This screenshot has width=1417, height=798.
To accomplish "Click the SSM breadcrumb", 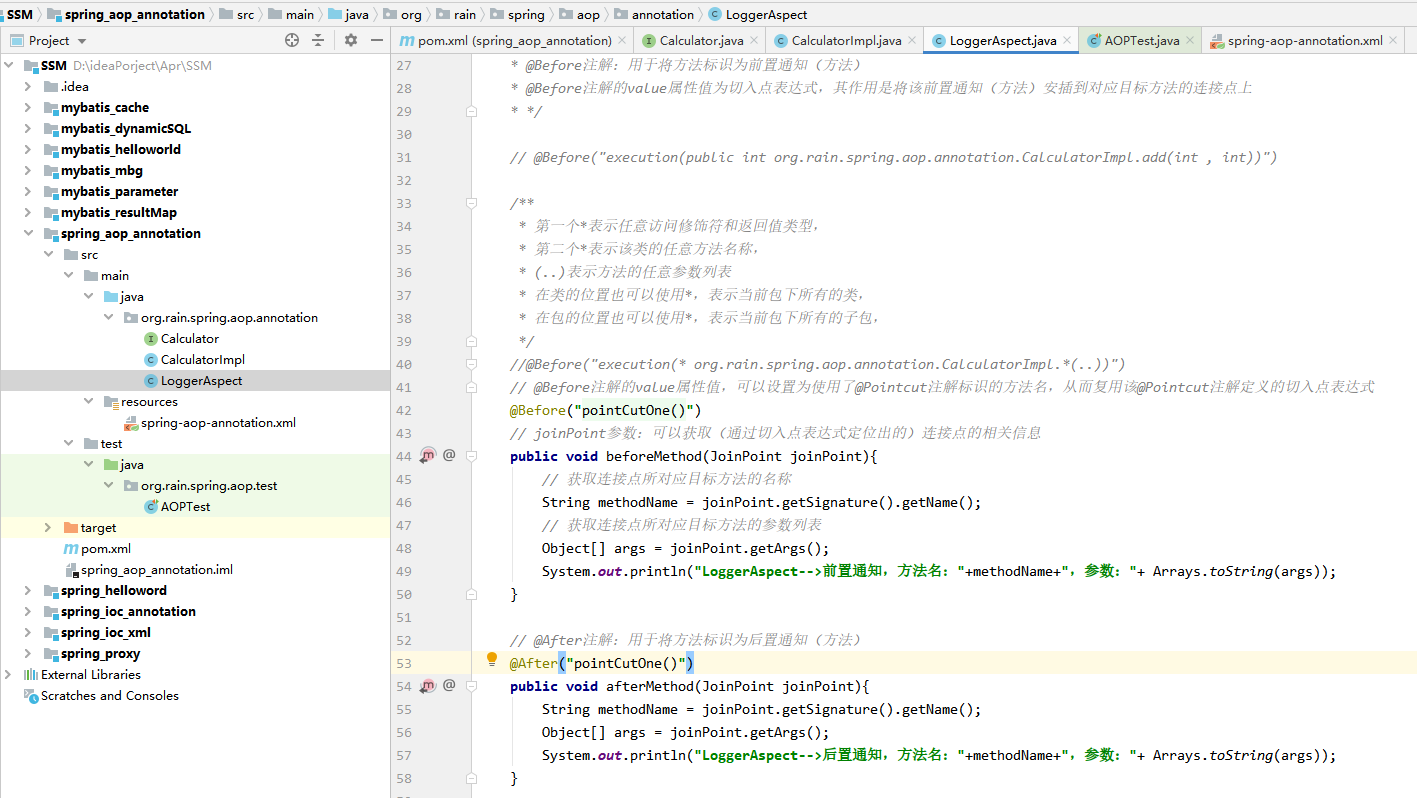I will click(x=19, y=14).
